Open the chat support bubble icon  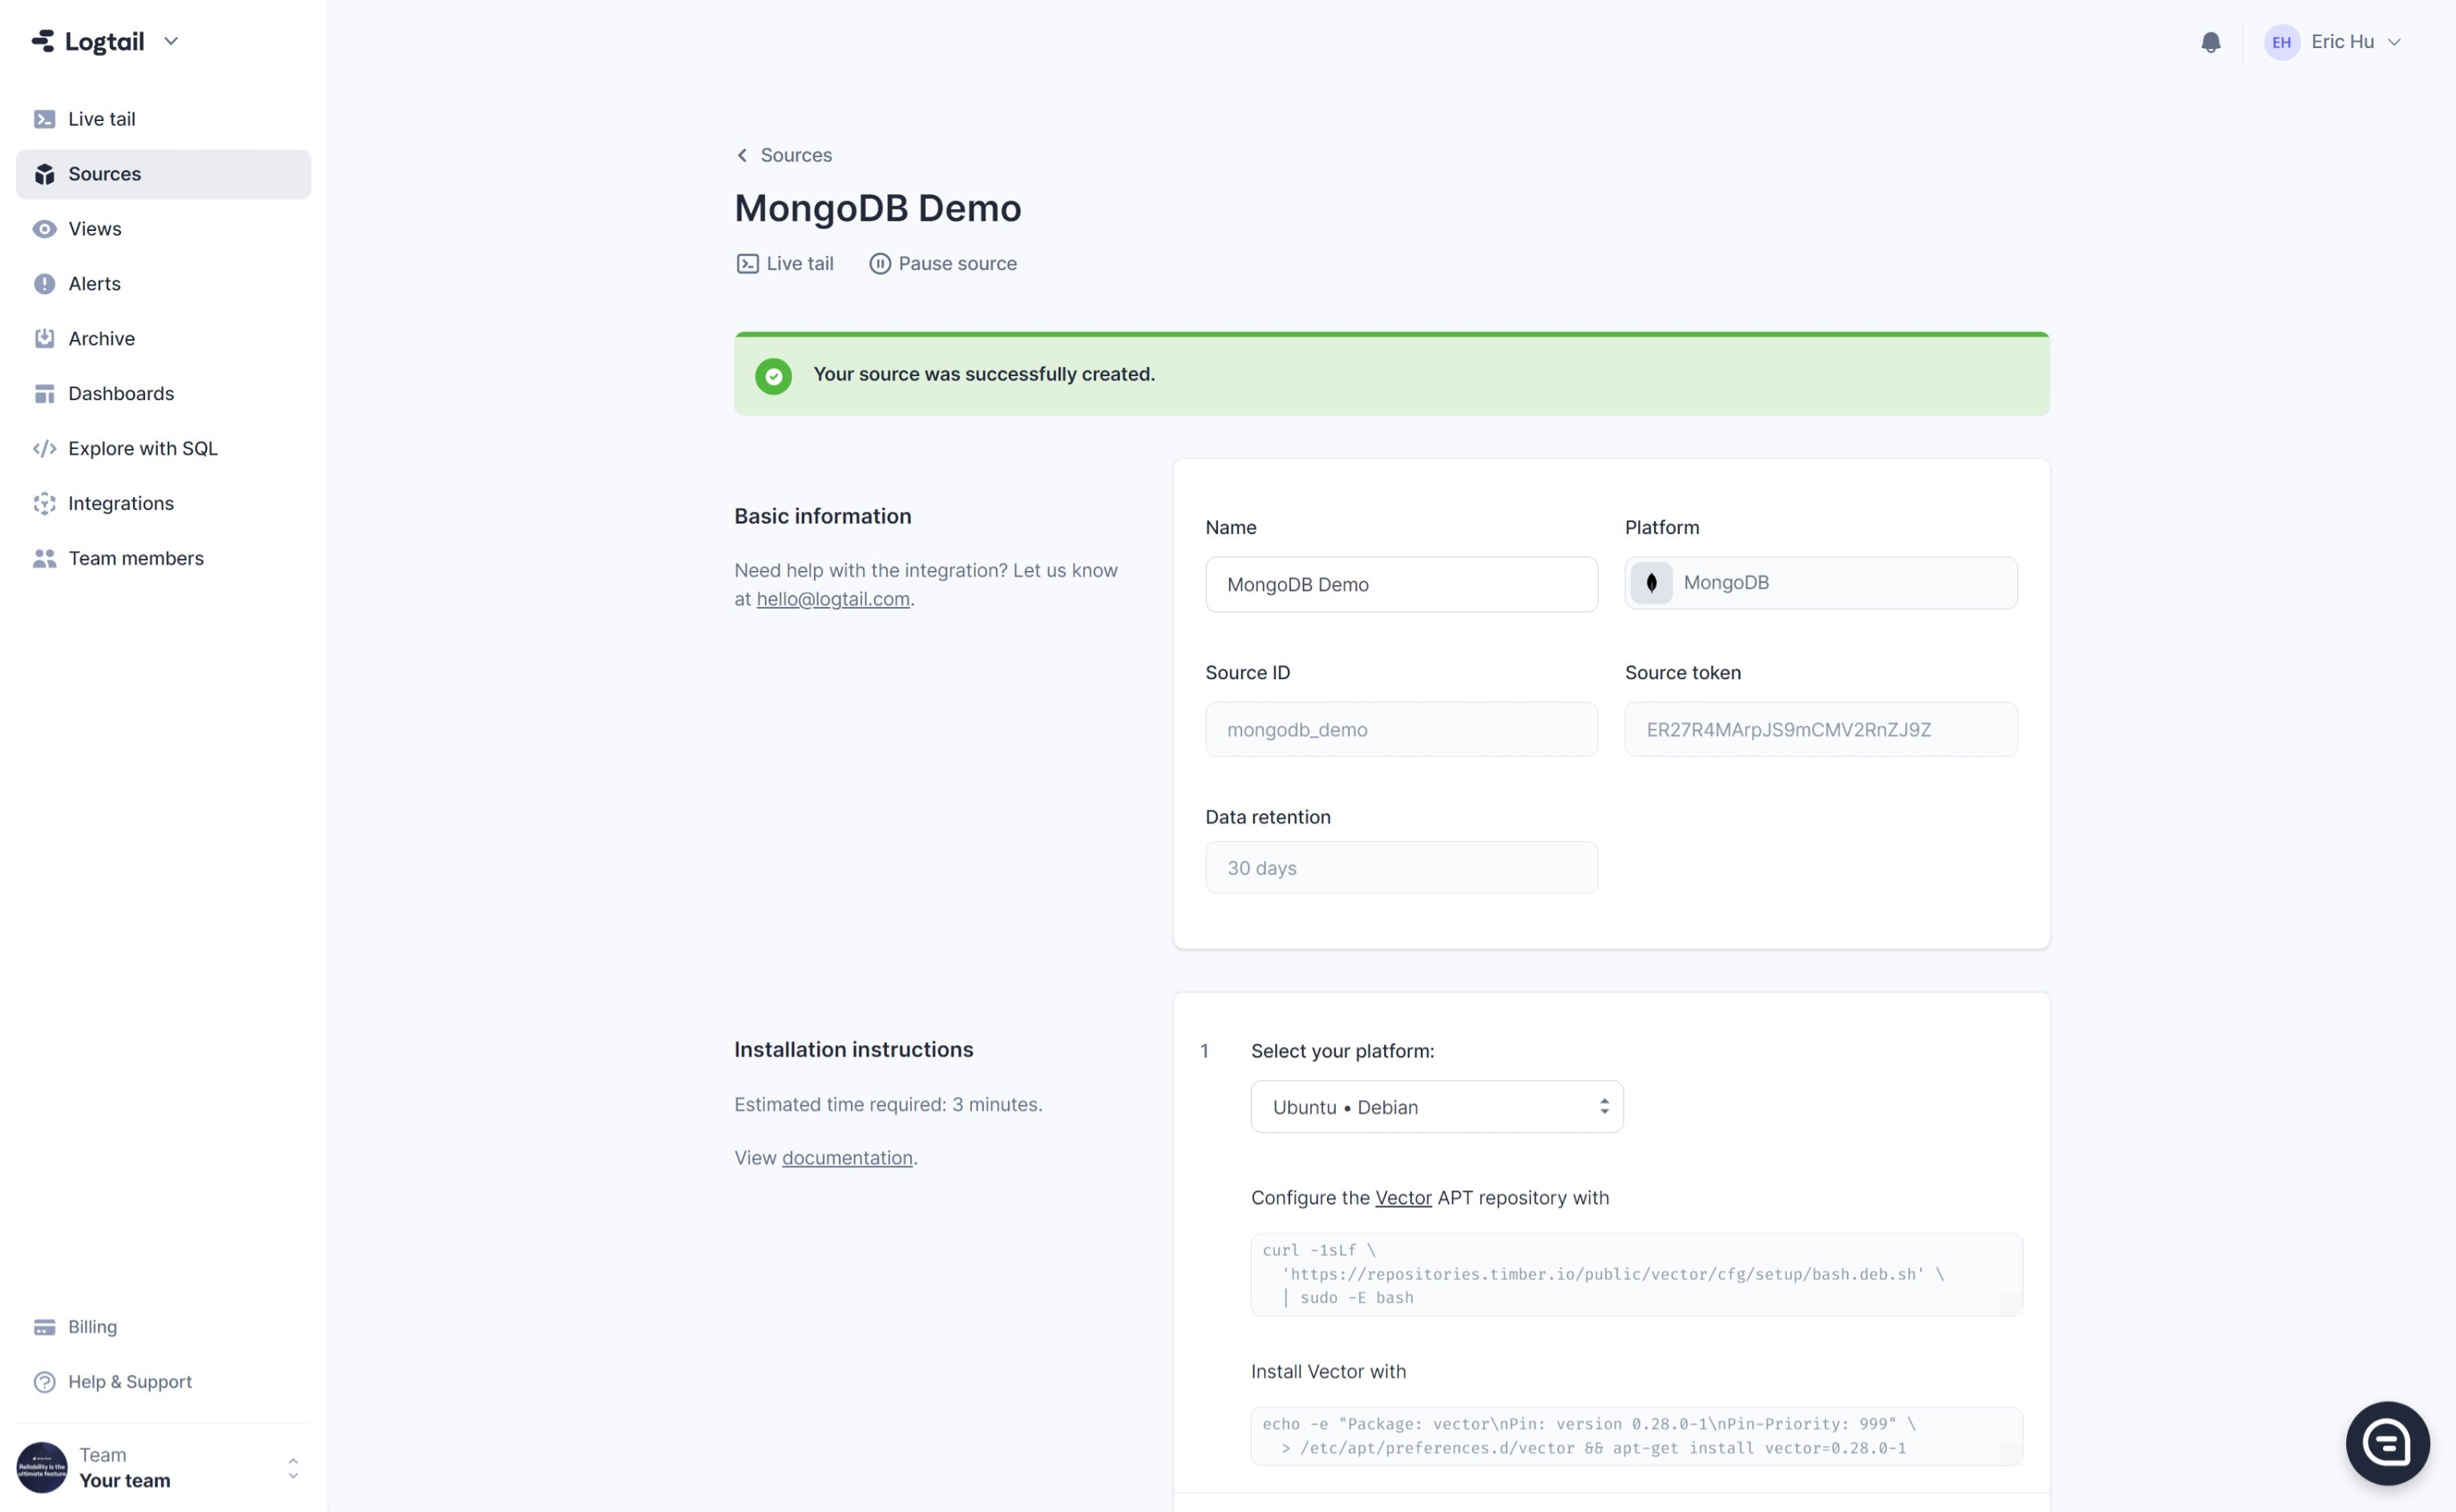[x=2387, y=1443]
